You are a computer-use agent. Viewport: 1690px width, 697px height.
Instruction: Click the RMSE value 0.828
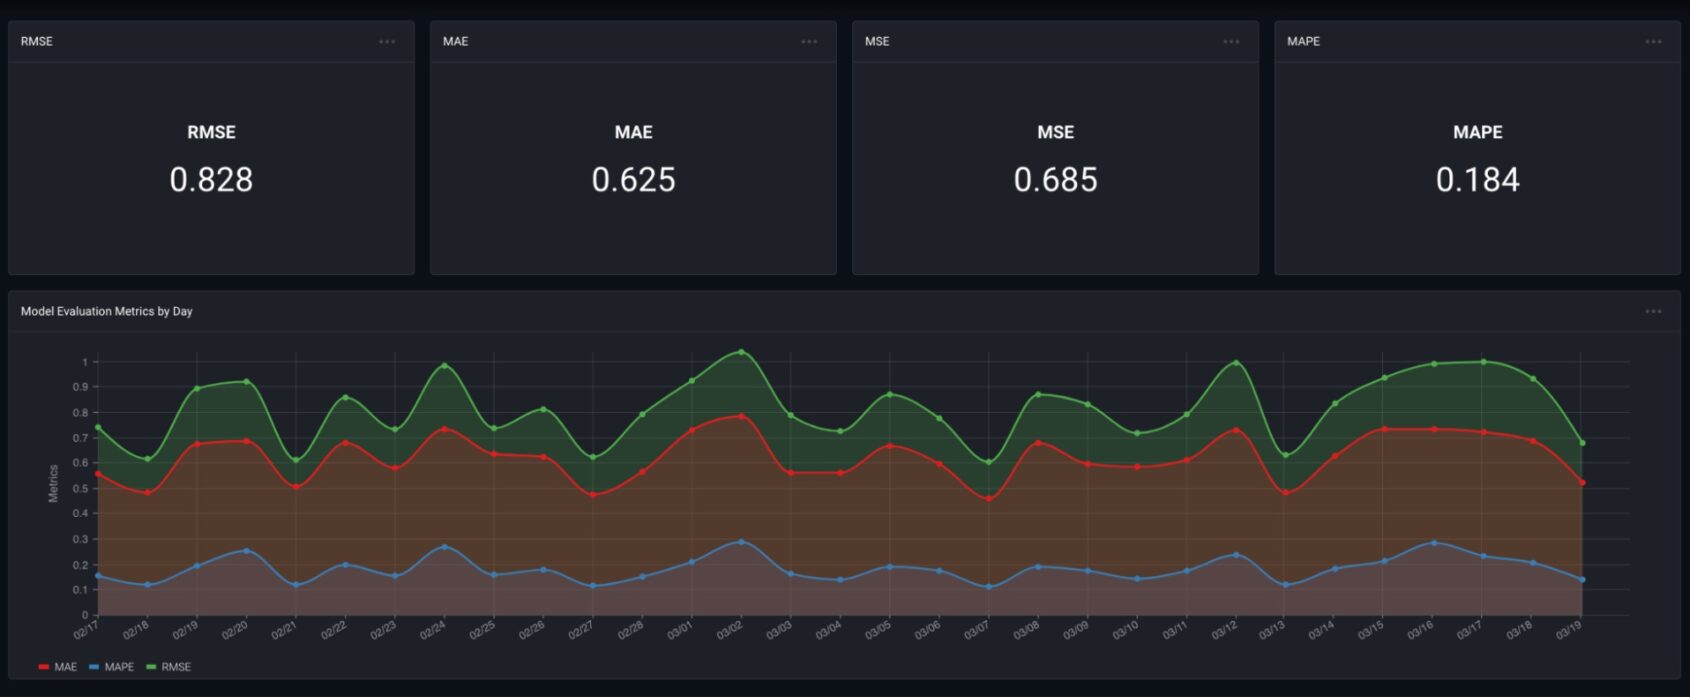point(211,180)
